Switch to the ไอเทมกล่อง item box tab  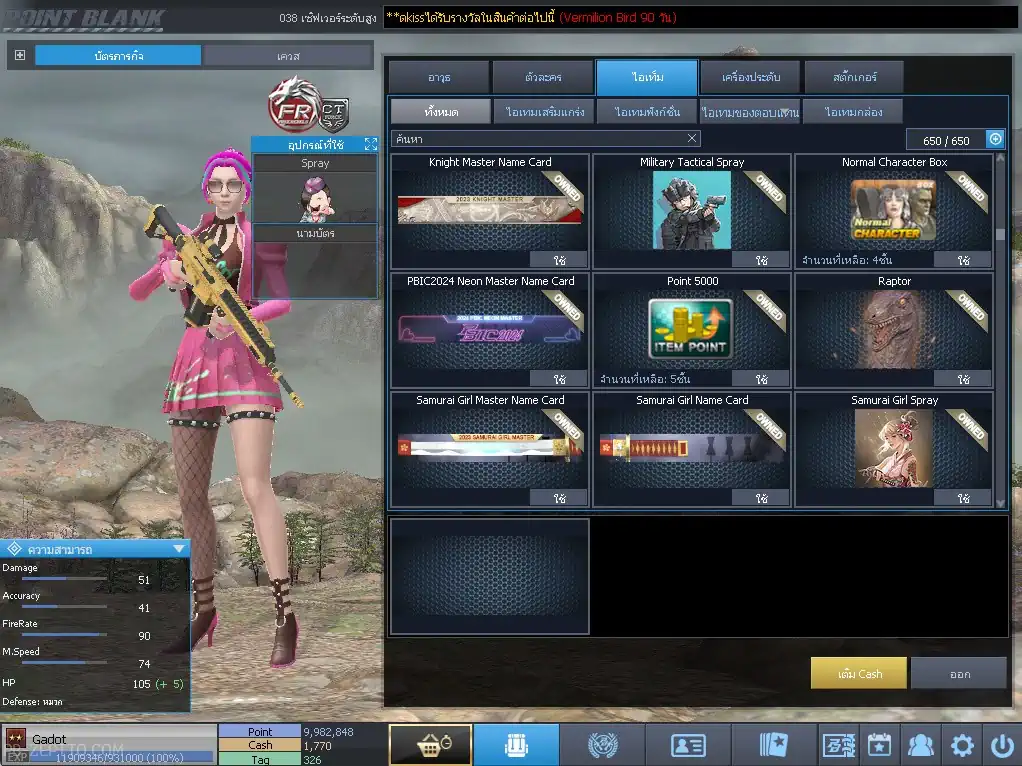pyautogui.click(x=852, y=112)
